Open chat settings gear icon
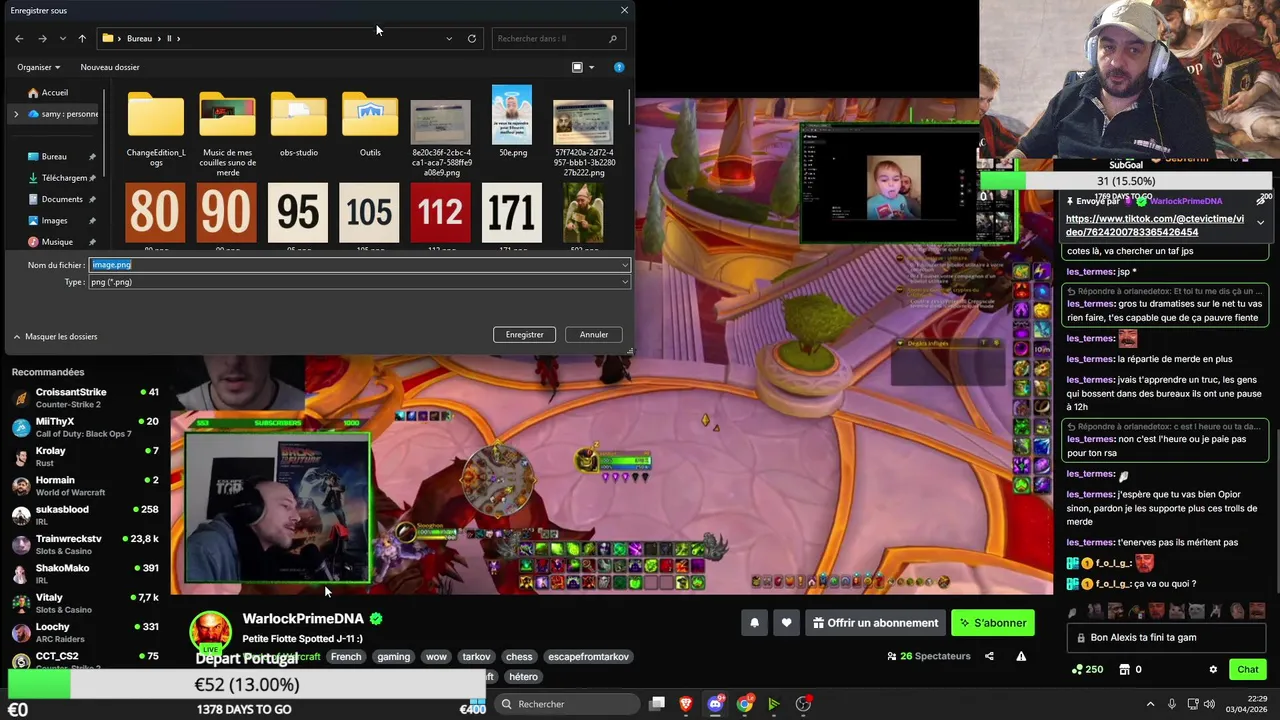 [1213, 670]
